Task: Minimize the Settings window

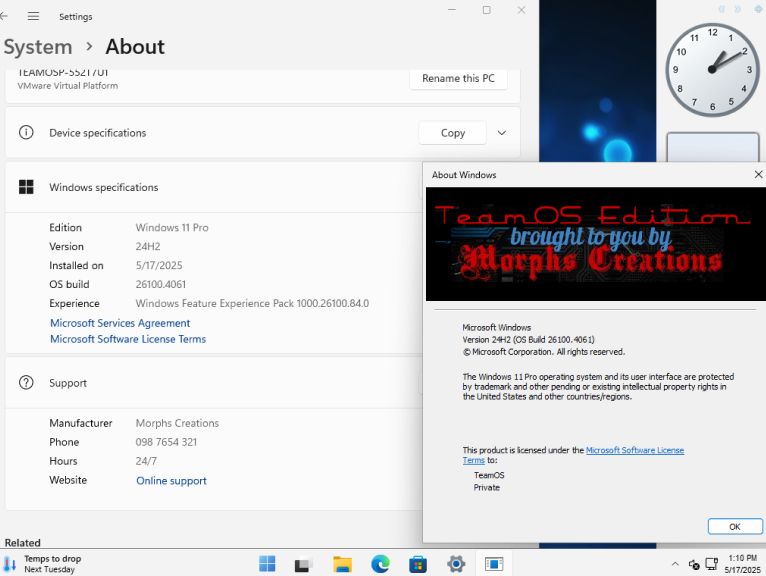Action: [x=452, y=10]
